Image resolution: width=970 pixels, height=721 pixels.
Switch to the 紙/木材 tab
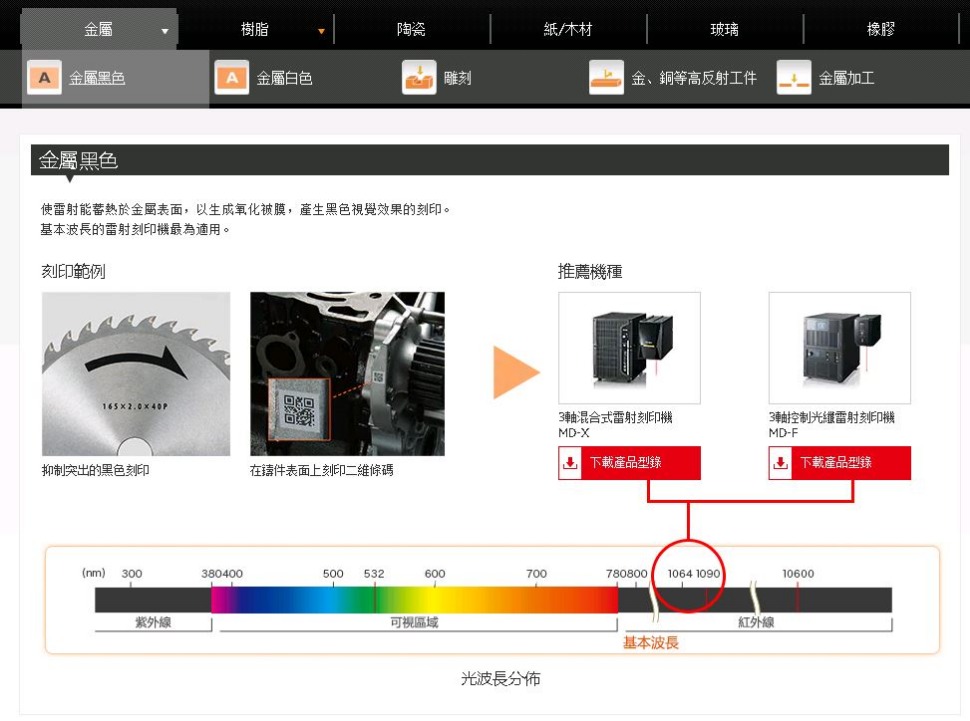tap(568, 30)
